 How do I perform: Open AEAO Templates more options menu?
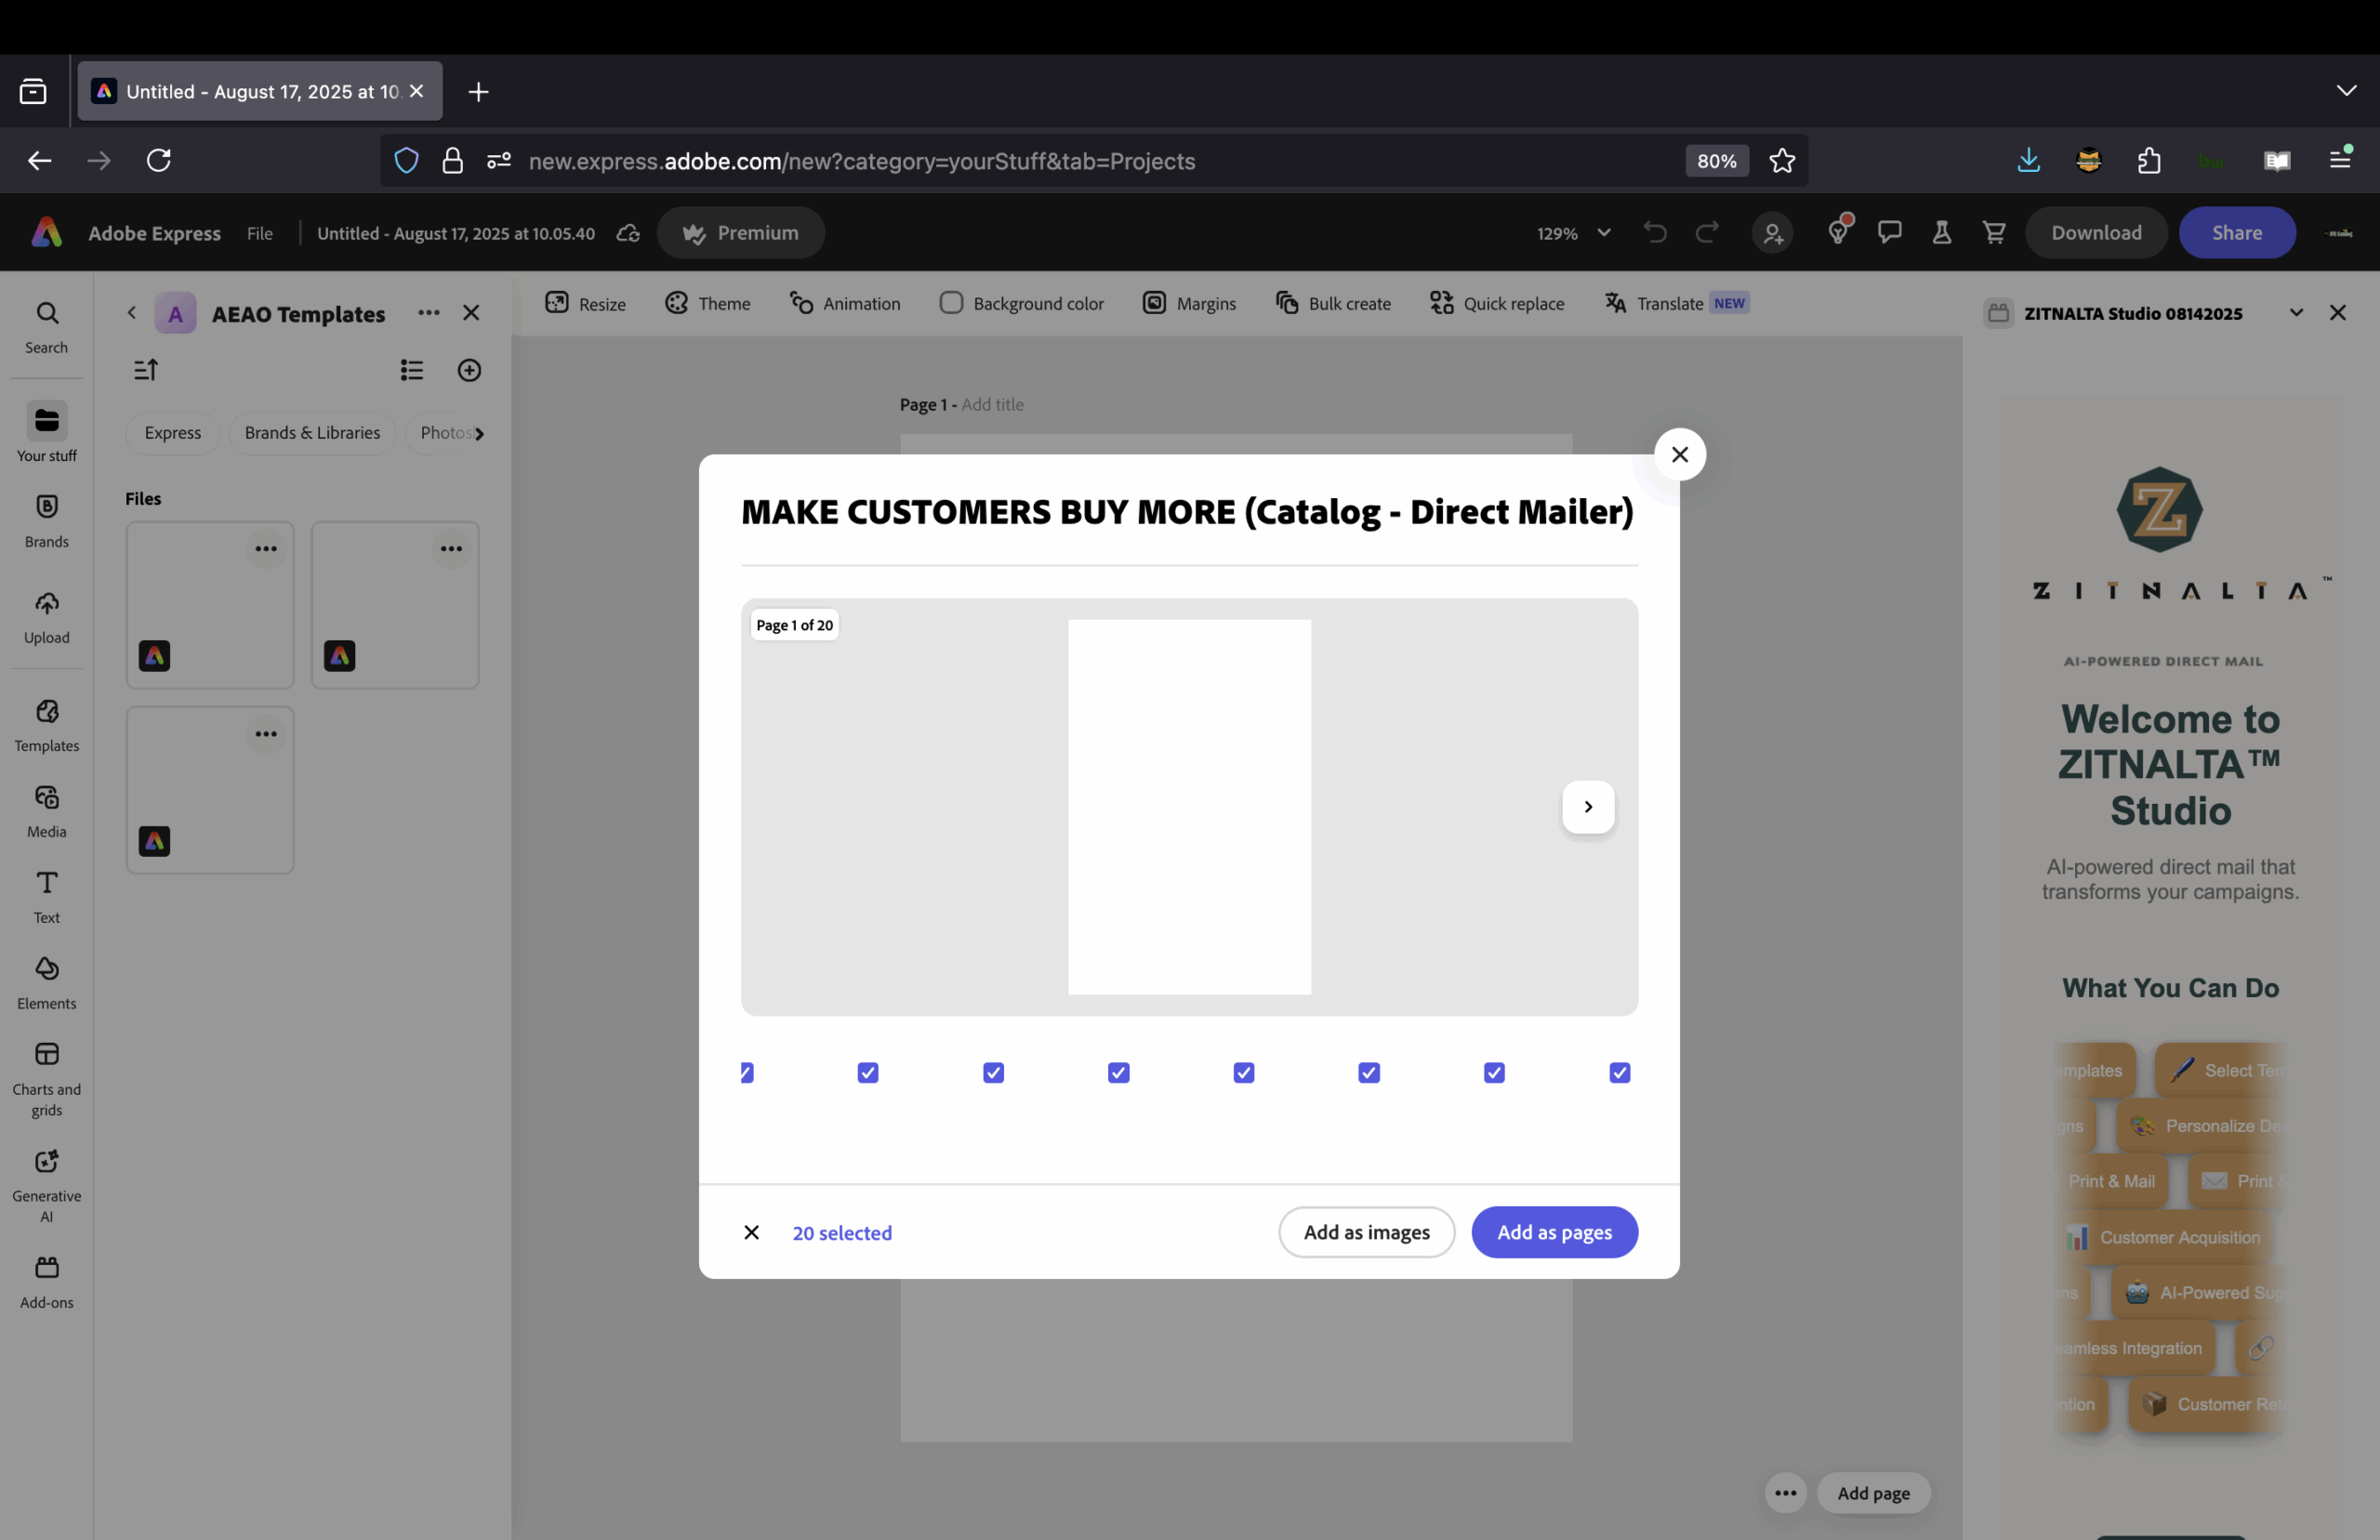pos(429,313)
